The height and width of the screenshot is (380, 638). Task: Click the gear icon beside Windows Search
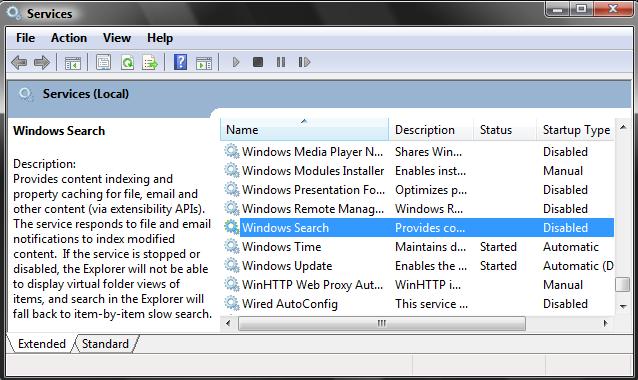click(232, 227)
